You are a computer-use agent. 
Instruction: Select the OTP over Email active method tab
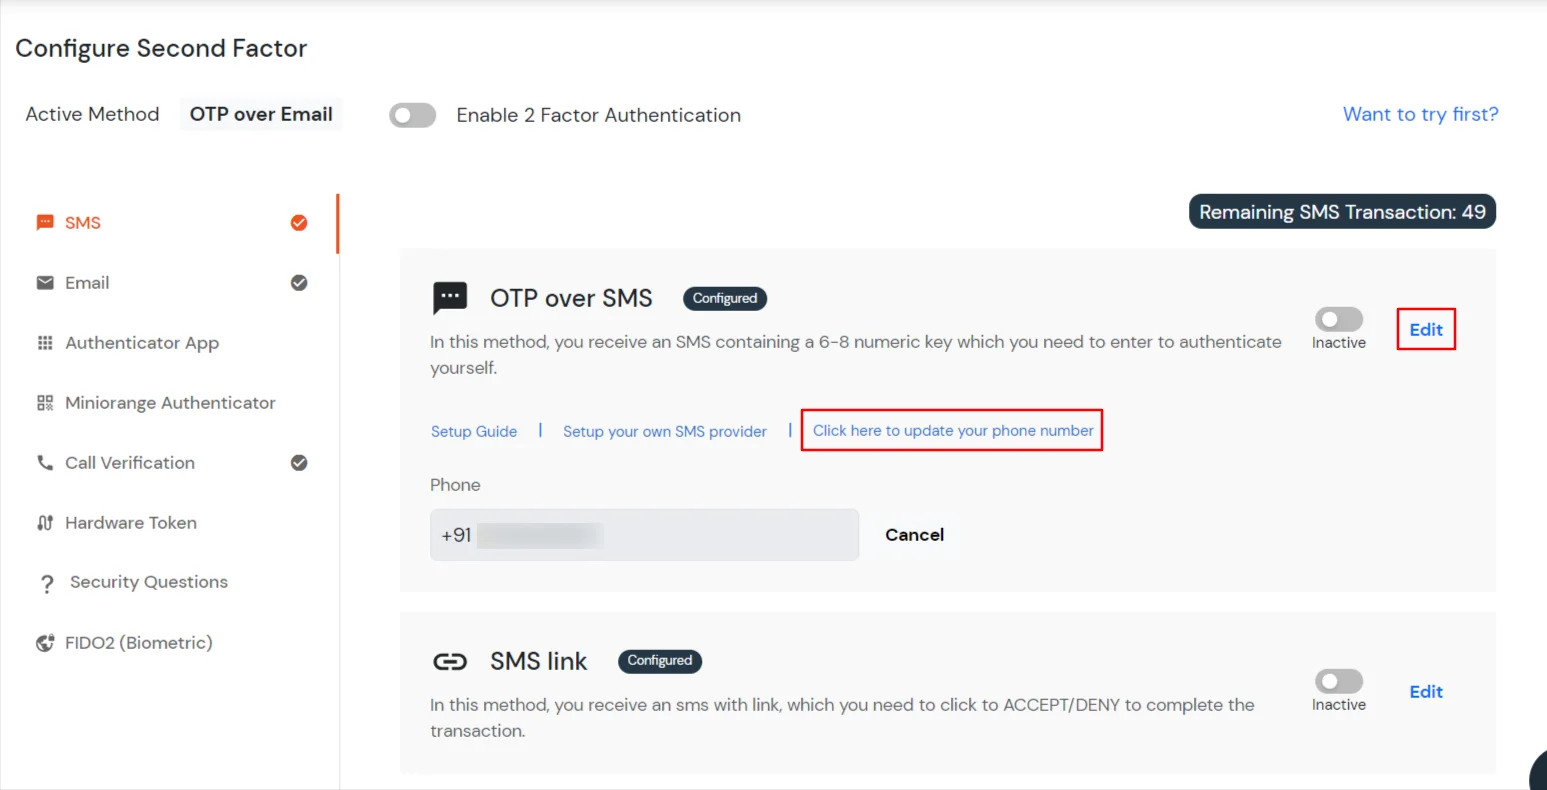[260, 113]
